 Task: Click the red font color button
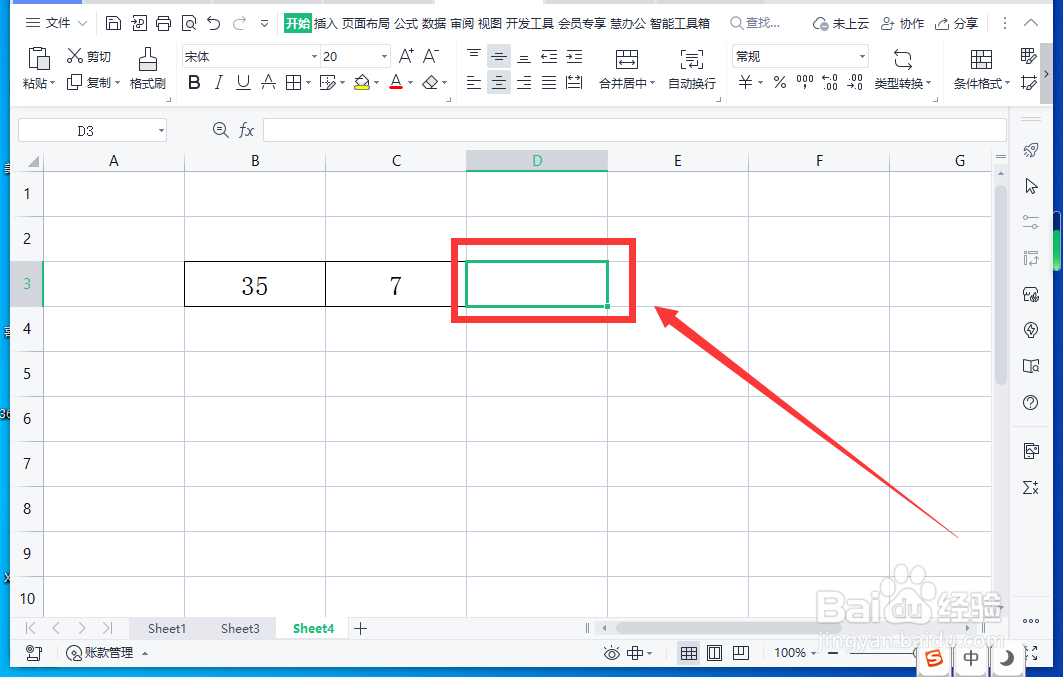[397, 83]
